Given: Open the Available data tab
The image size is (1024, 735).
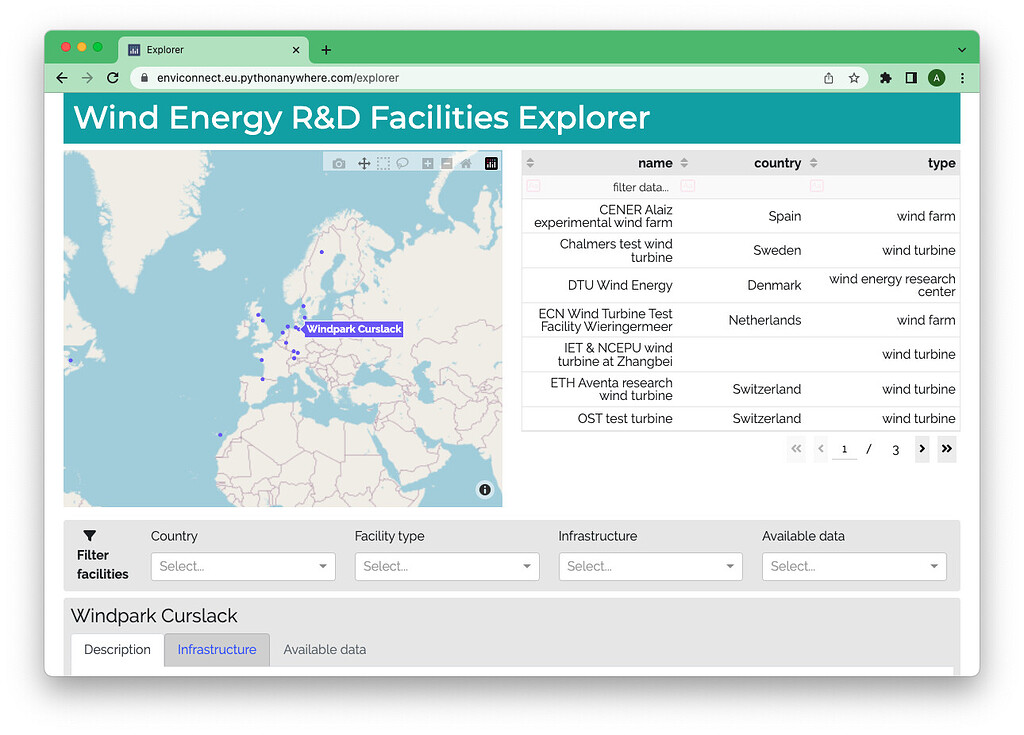Looking at the screenshot, I should [x=324, y=650].
